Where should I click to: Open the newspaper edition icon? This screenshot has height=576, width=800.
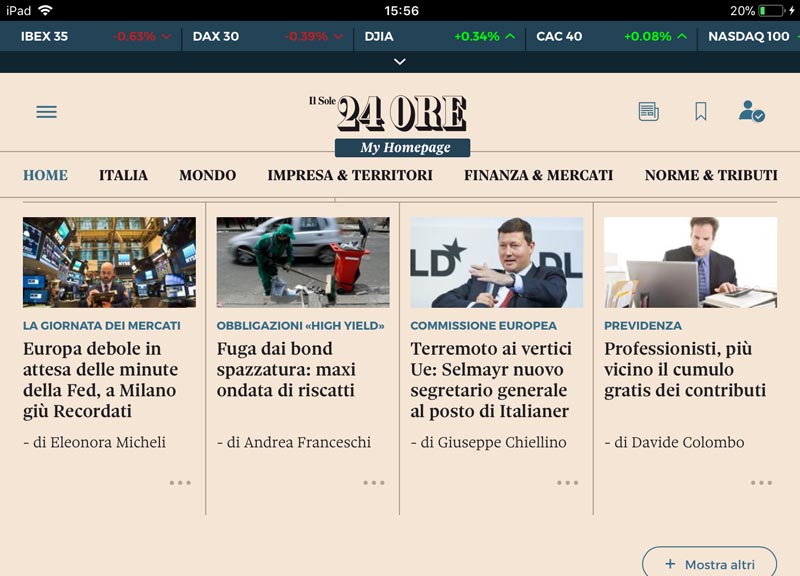(x=648, y=111)
